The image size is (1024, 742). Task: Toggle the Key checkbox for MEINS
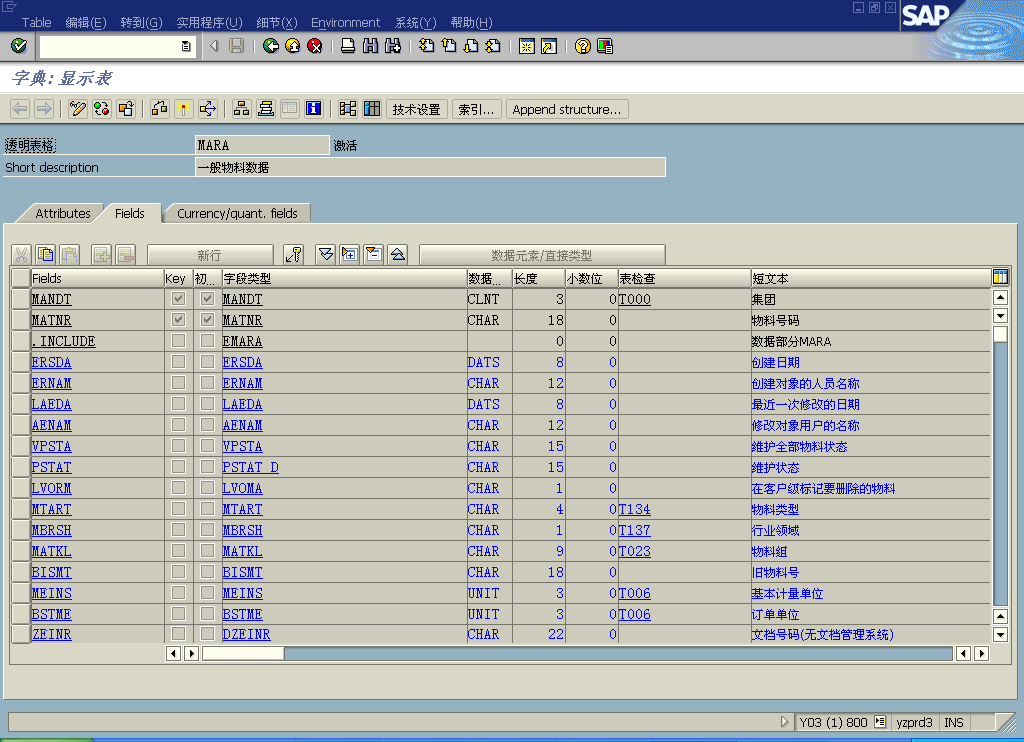pyautogui.click(x=178, y=592)
